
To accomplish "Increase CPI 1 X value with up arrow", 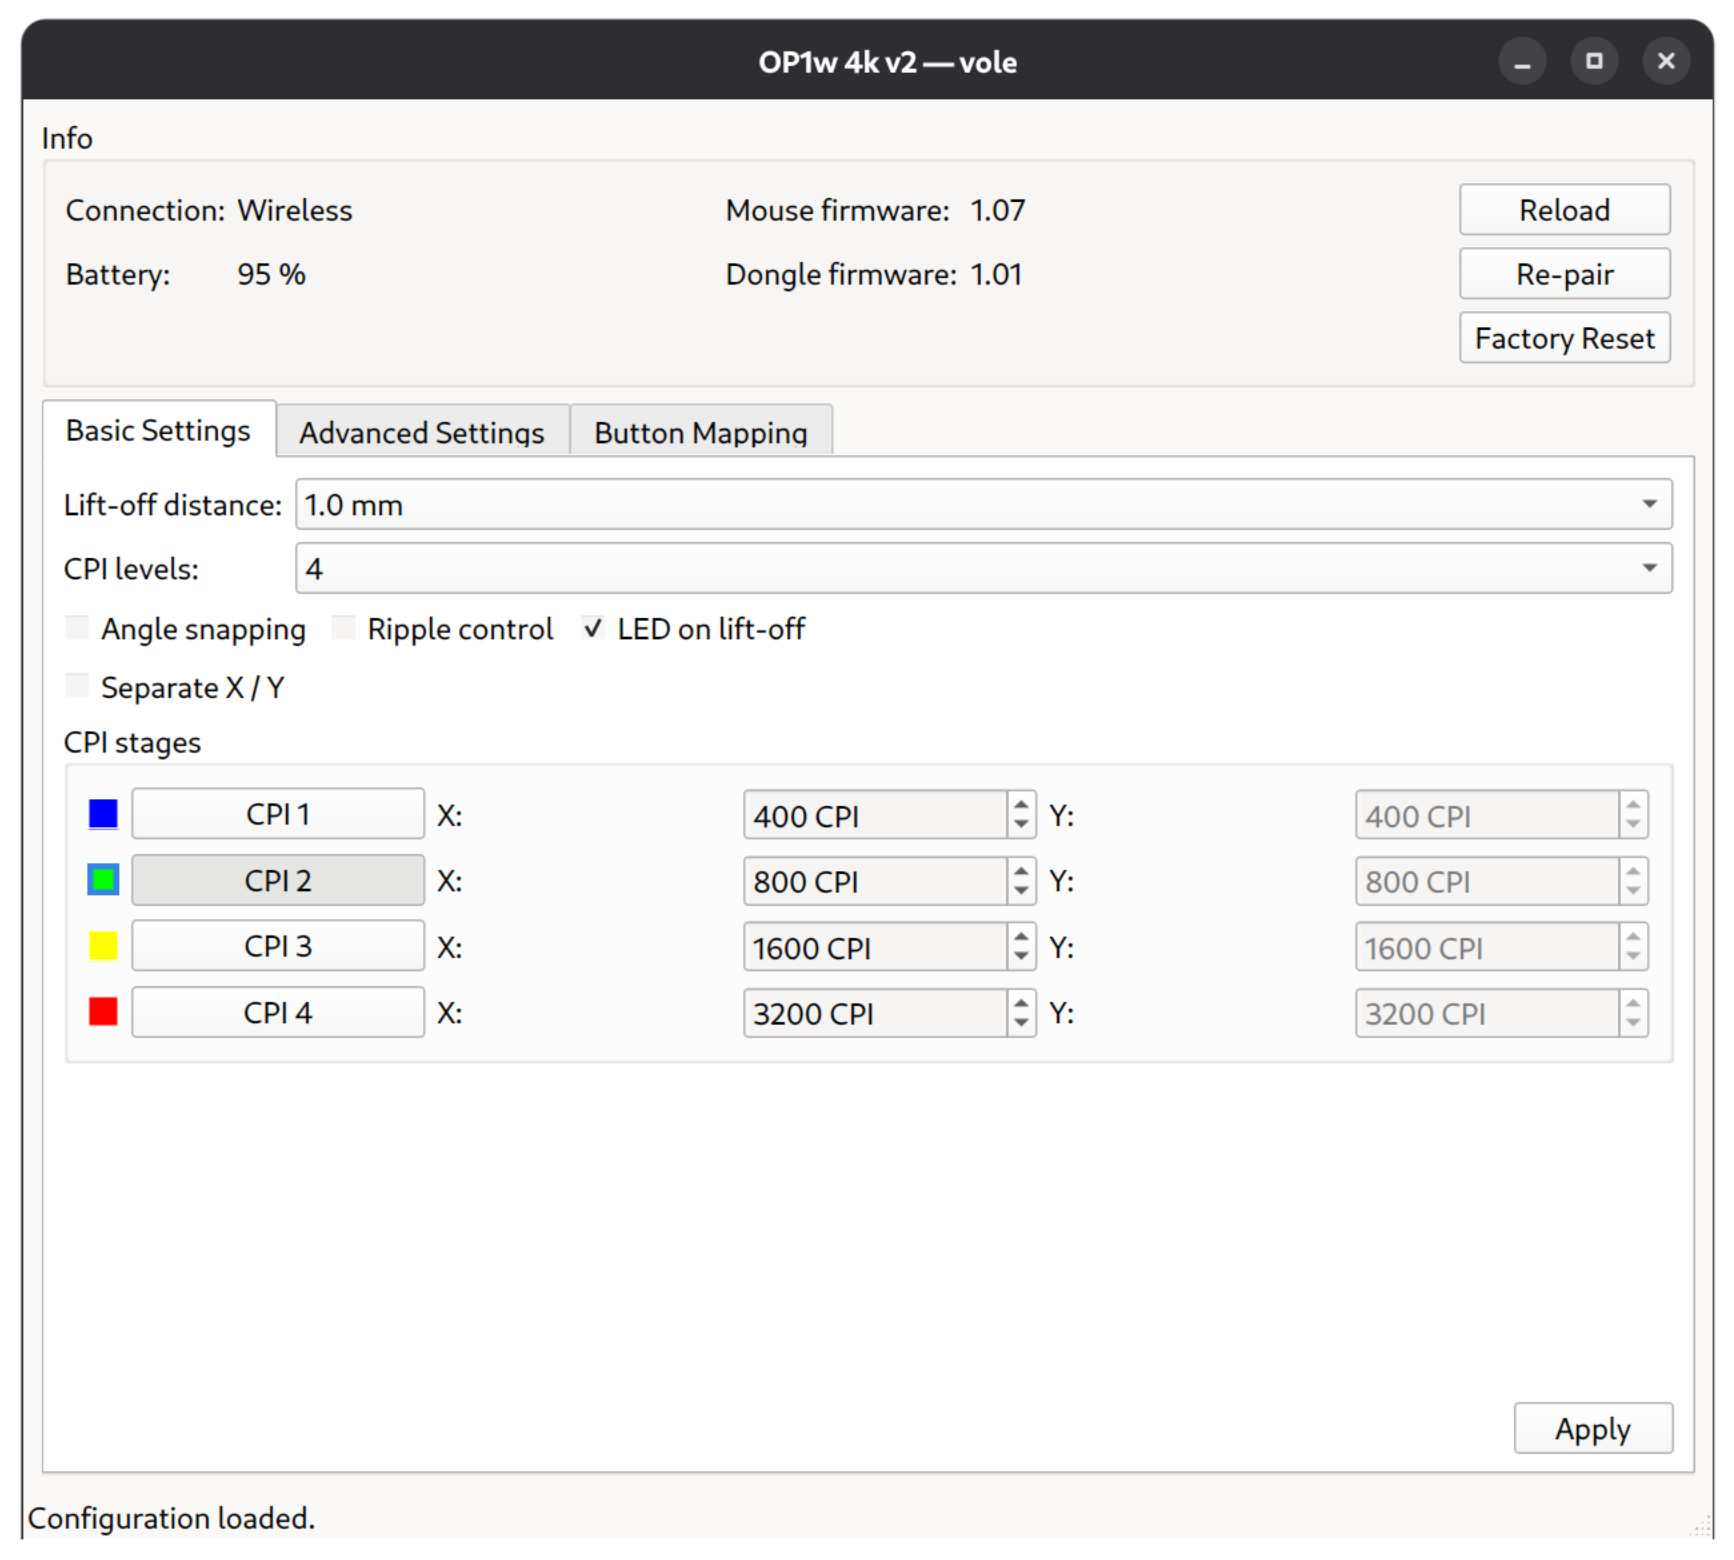I will [1021, 804].
